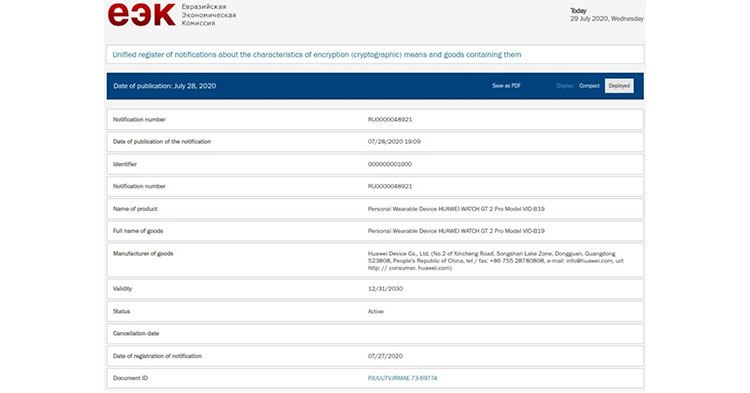The image size is (750, 393).
Task: Click Save as PDF
Action: (x=506, y=86)
